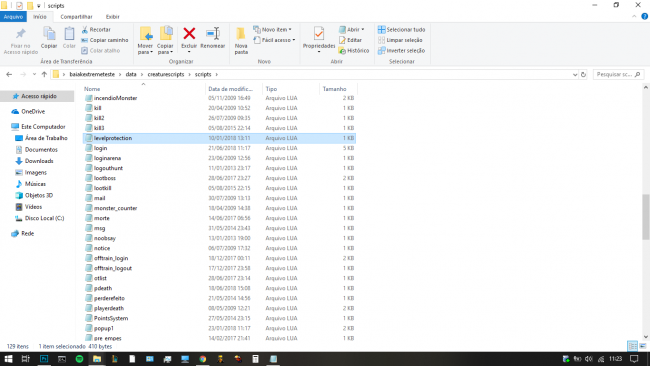Screen dimensions: 650x366
Task: Click the Pesquisar search field
Action: (x=618, y=74)
